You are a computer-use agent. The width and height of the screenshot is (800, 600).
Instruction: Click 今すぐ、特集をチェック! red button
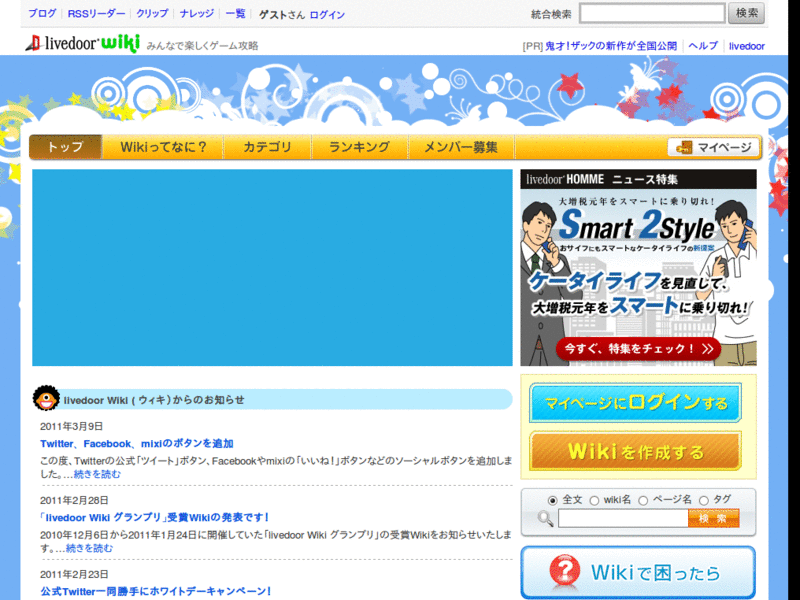coord(638,349)
